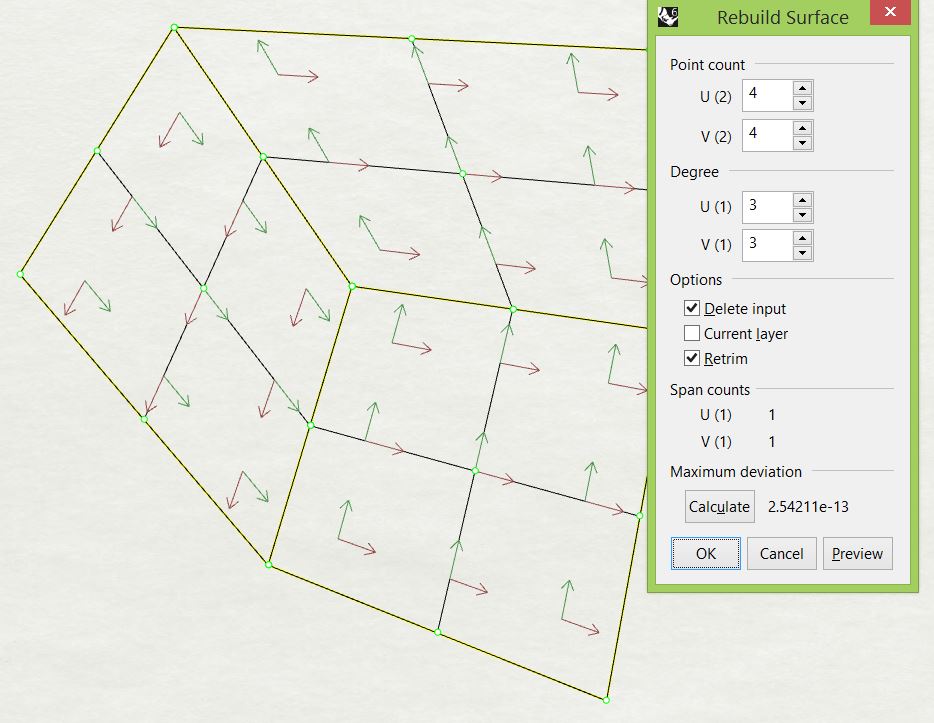The width and height of the screenshot is (934, 723).
Task: Increase Degree V value
Action: (802, 238)
